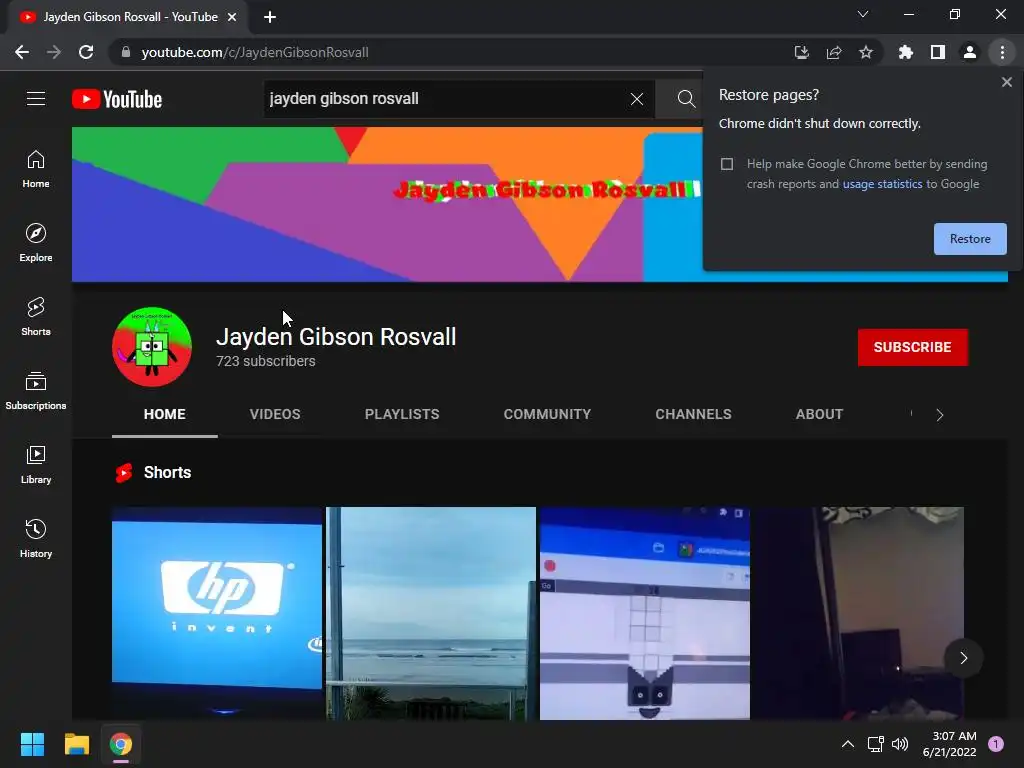Click the Chrome taskbar icon
This screenshot has height=768, width=1024.
(121, 744)
